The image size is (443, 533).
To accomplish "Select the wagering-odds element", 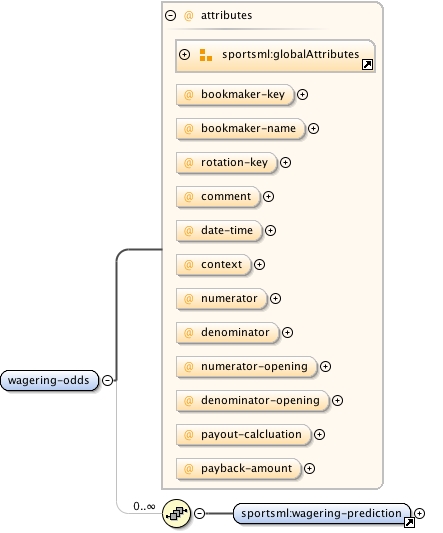I will (49, 380).
